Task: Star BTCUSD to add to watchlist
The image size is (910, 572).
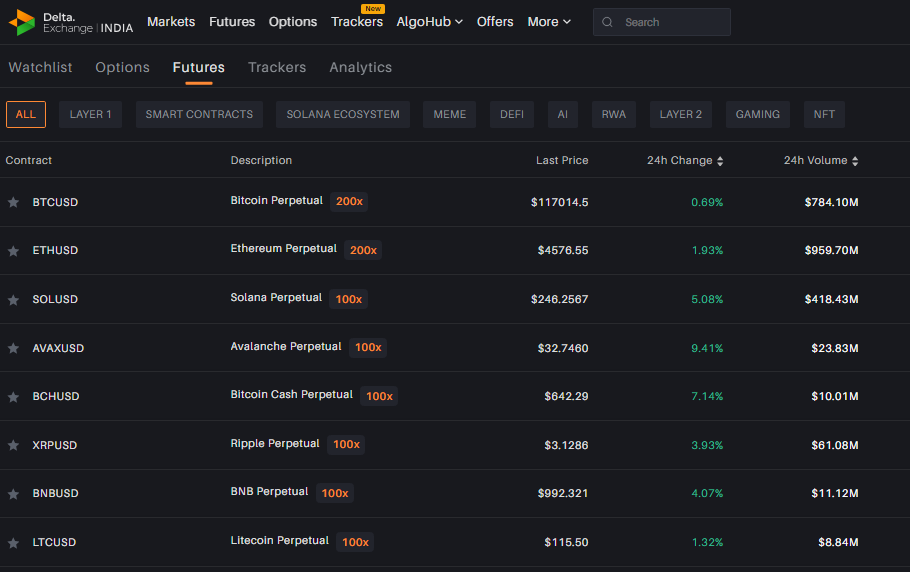Action: 13,202
